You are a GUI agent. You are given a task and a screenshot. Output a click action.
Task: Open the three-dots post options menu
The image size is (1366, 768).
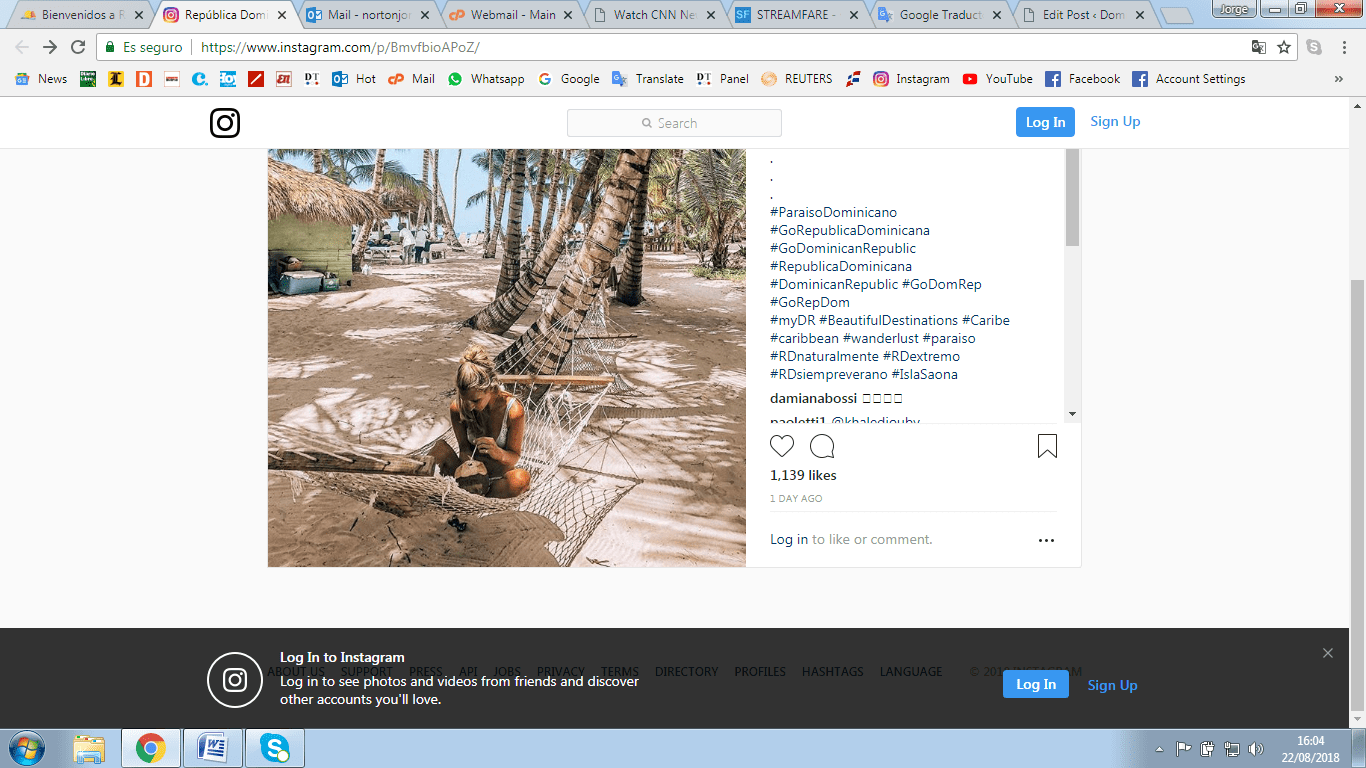click(x=1046, y=540)
